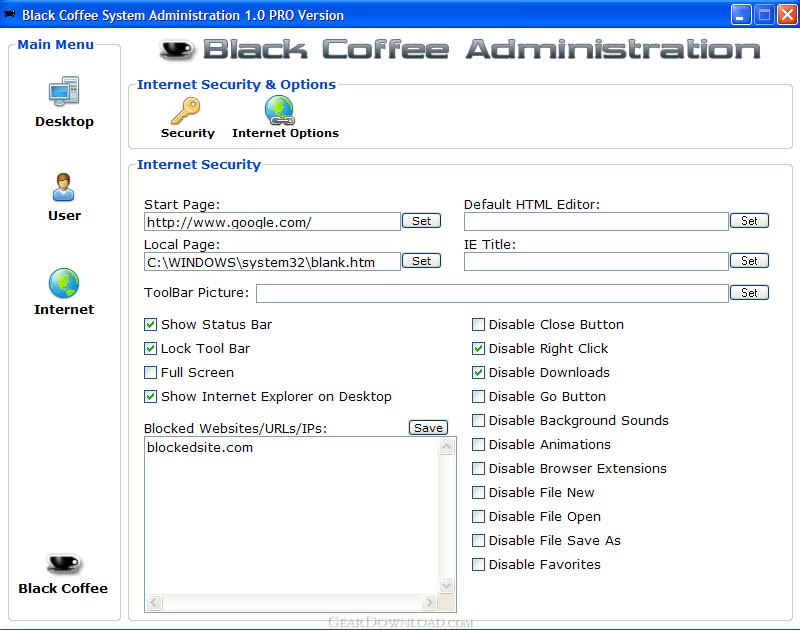Click the Start Page URL field
The width and height of the screenshot is (800, 630).
click(272, 222)
